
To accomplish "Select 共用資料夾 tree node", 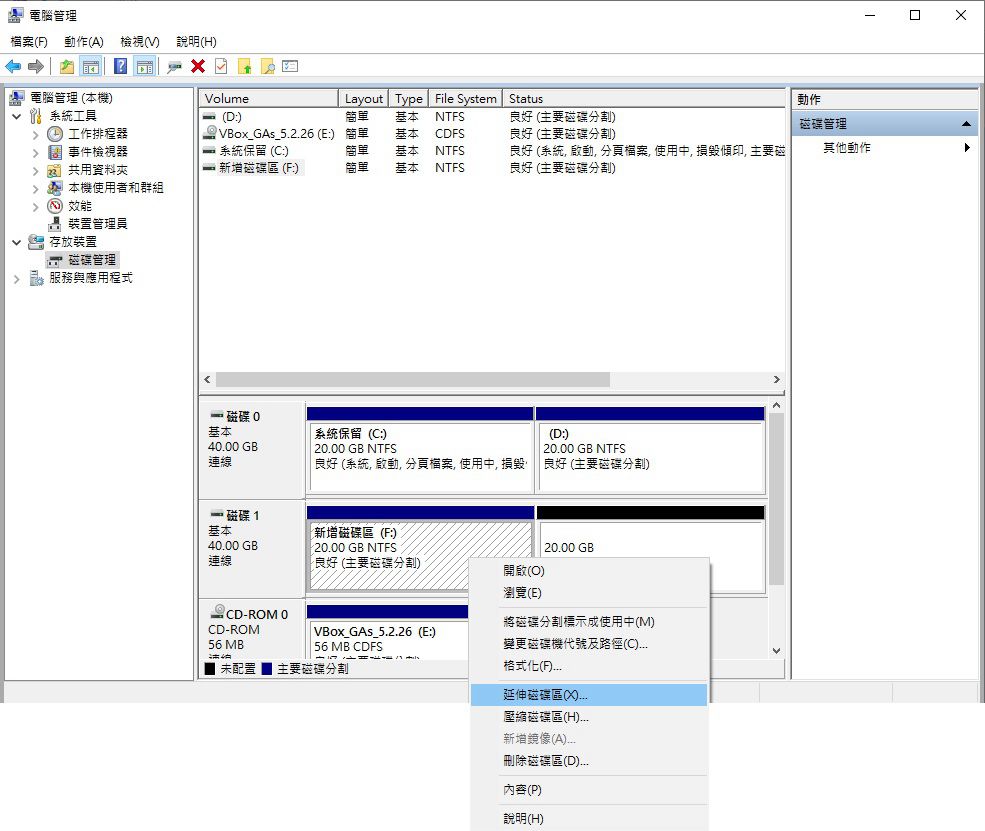I will (98, 170).
